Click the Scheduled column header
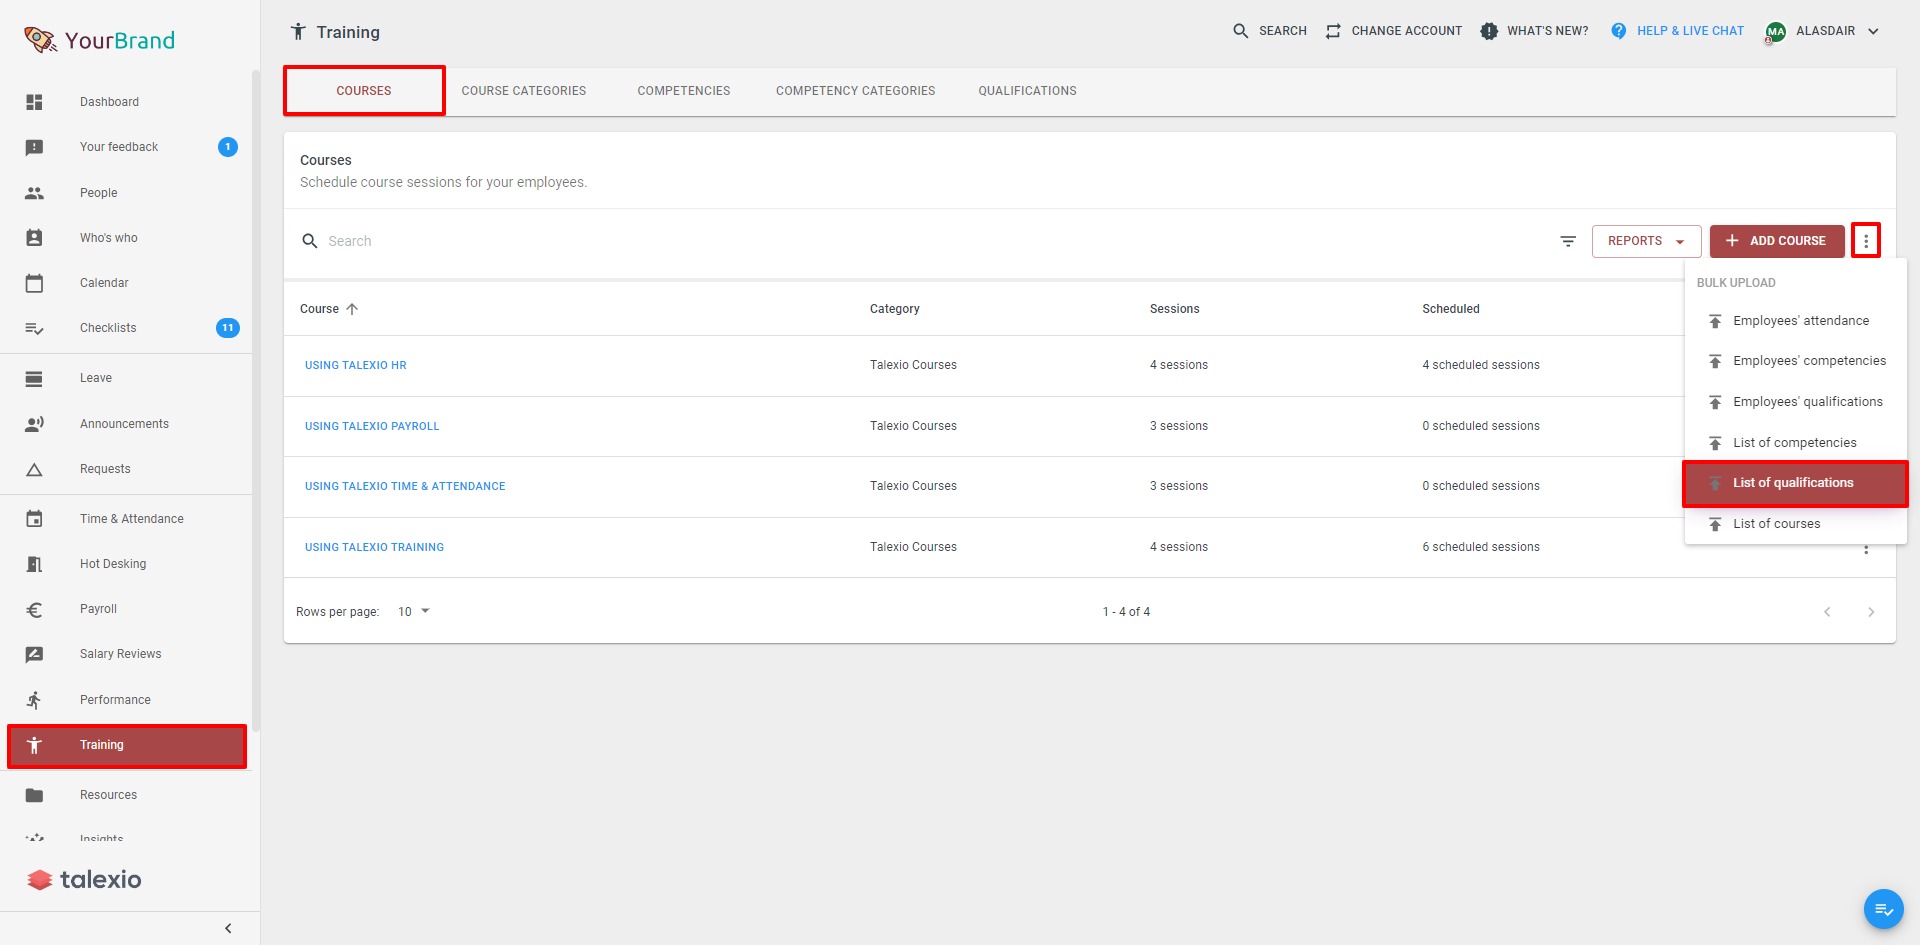Screen dimensions: 1920x945 click(x=1451, y=309)
